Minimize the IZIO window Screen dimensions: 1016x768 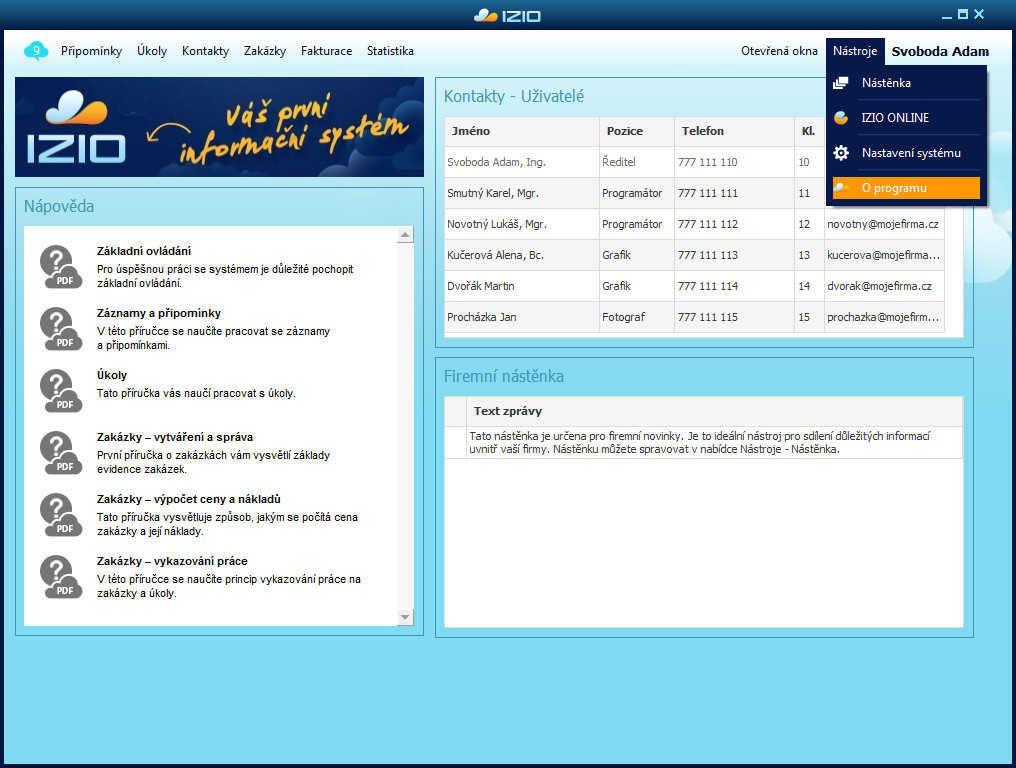947,16
